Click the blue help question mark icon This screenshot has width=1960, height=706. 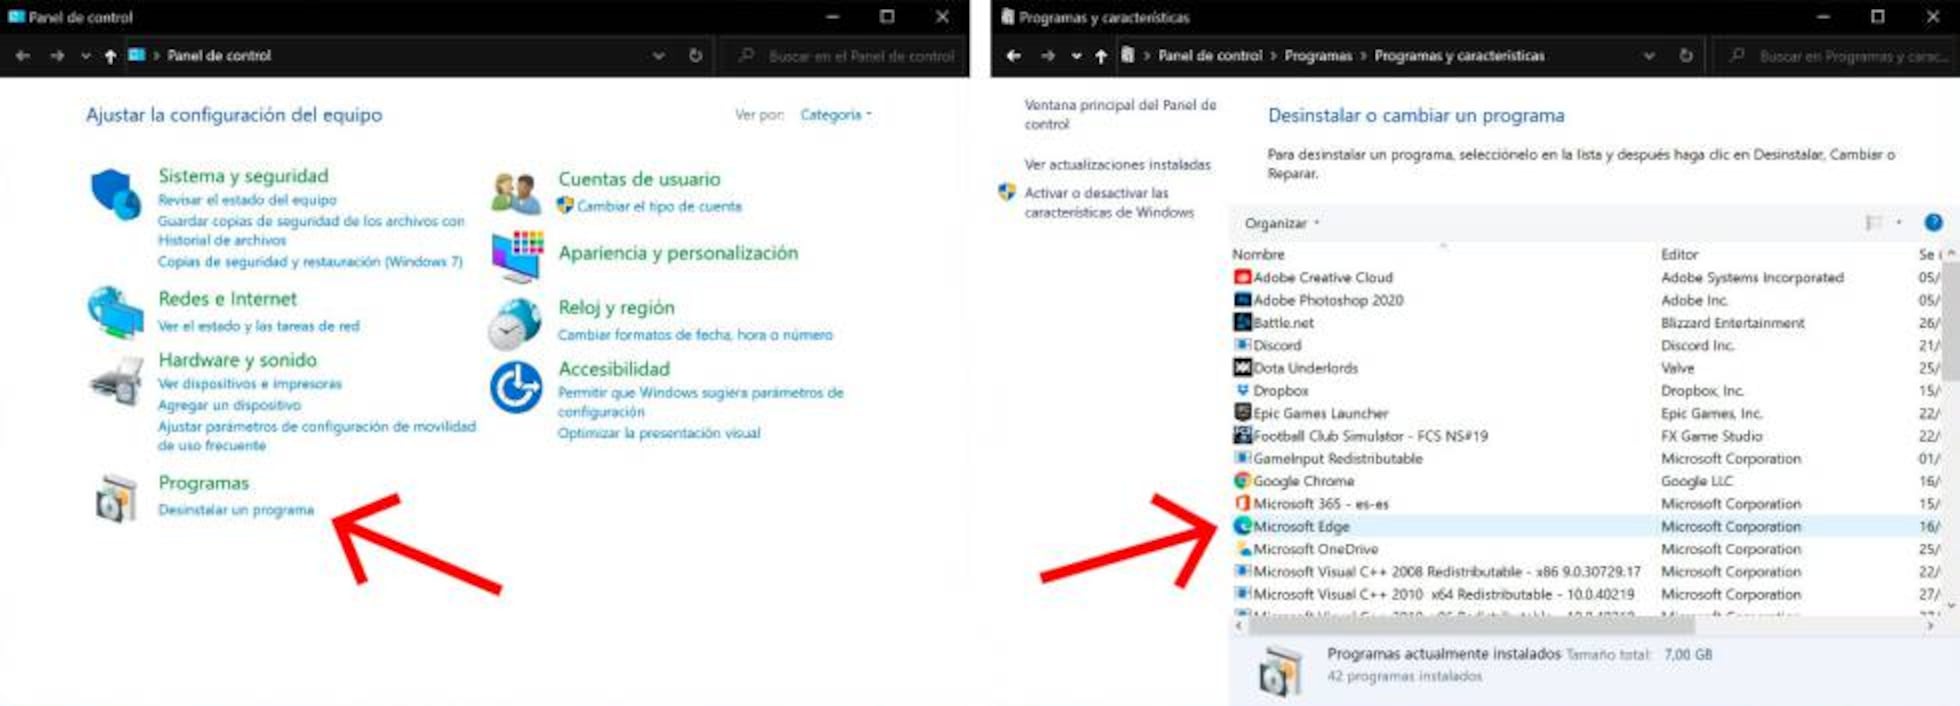(x=1933, y=223)
